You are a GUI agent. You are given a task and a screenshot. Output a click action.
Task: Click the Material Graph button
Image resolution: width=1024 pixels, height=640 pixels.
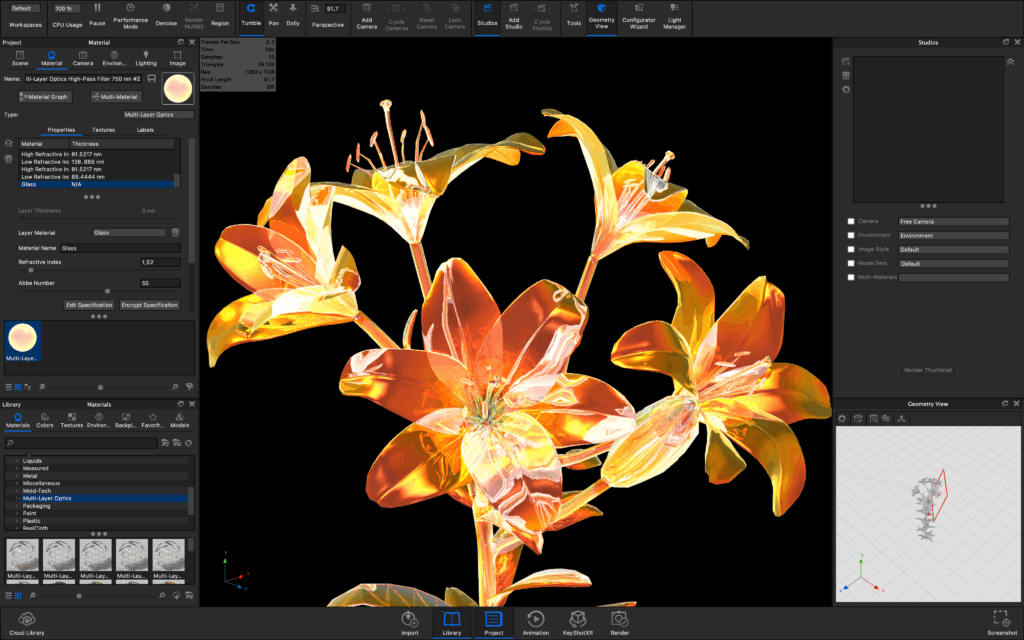click(46, 97)
